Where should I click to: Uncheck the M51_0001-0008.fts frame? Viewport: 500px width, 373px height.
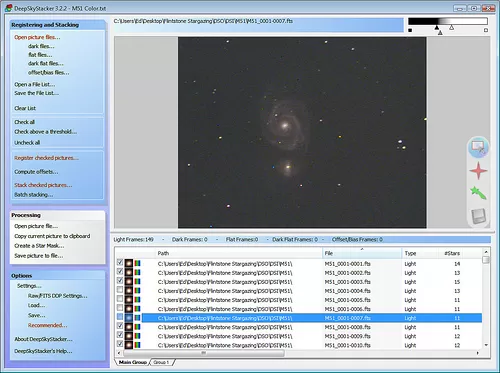coord(120,326)
